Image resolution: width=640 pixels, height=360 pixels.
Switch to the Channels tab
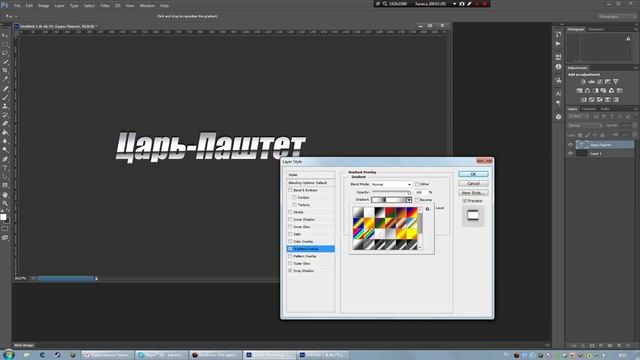(589, 109)
